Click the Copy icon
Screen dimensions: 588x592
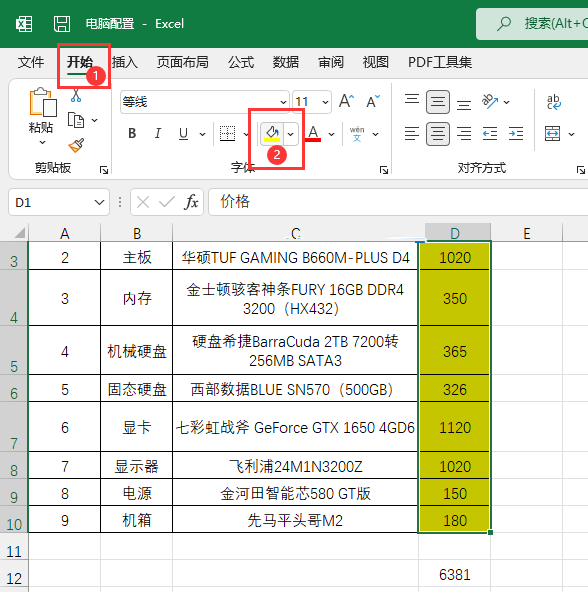tap(76, 120)
